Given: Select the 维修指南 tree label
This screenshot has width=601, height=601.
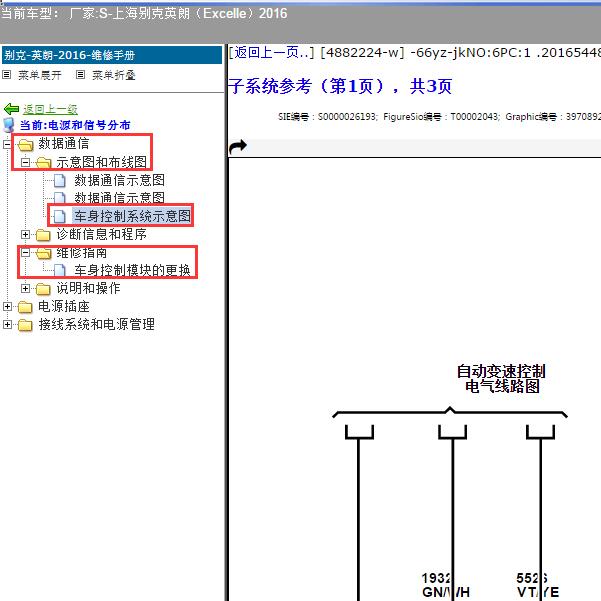Looking at the screenshot, I should click(x=82, y=253).
